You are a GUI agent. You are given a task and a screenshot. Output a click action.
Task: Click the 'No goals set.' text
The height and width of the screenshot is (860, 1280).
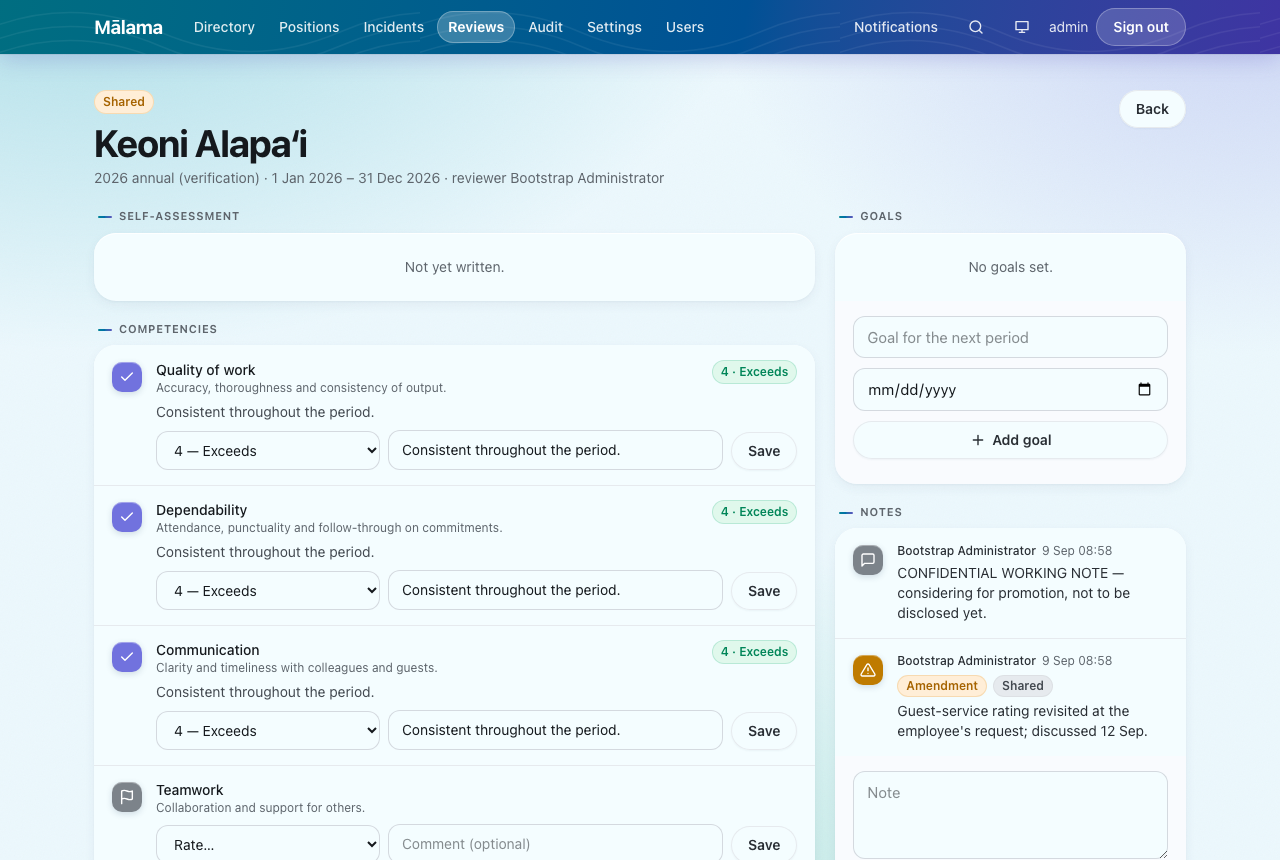coord(1010,267)
